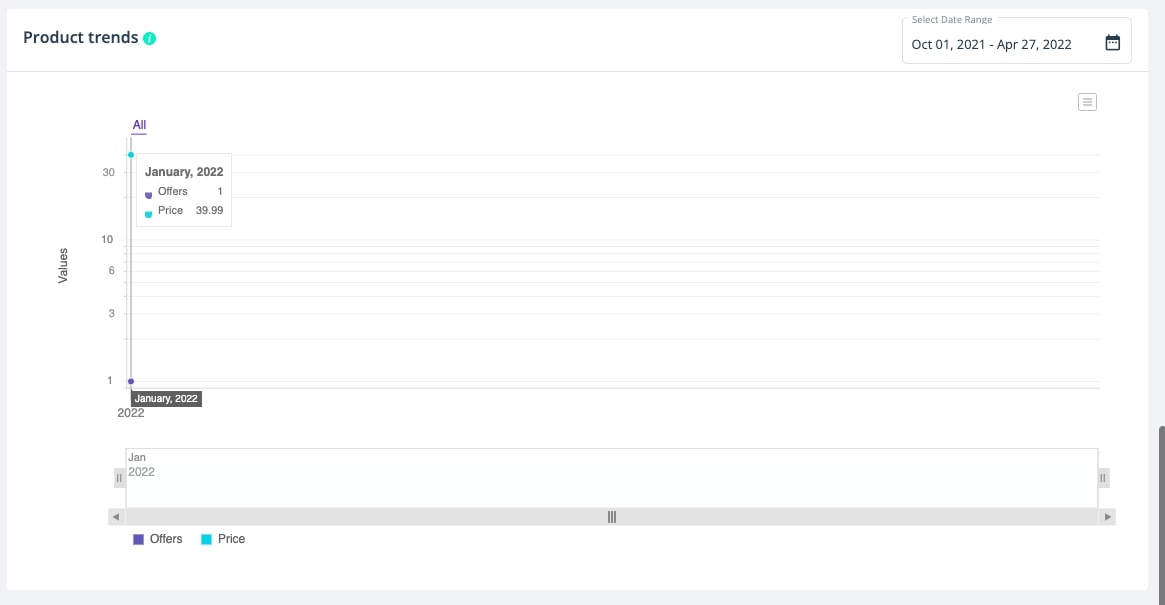This screenshot has height=605, width=1165.
Task: Click the right navigator range handle
Action: 1103,478
